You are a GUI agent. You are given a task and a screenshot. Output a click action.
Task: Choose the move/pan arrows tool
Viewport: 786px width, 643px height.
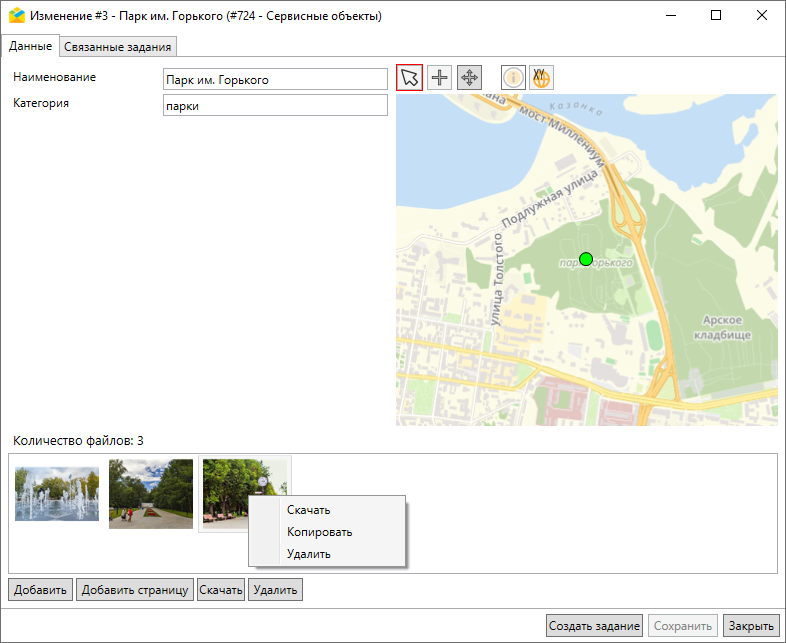click(470, 78)
